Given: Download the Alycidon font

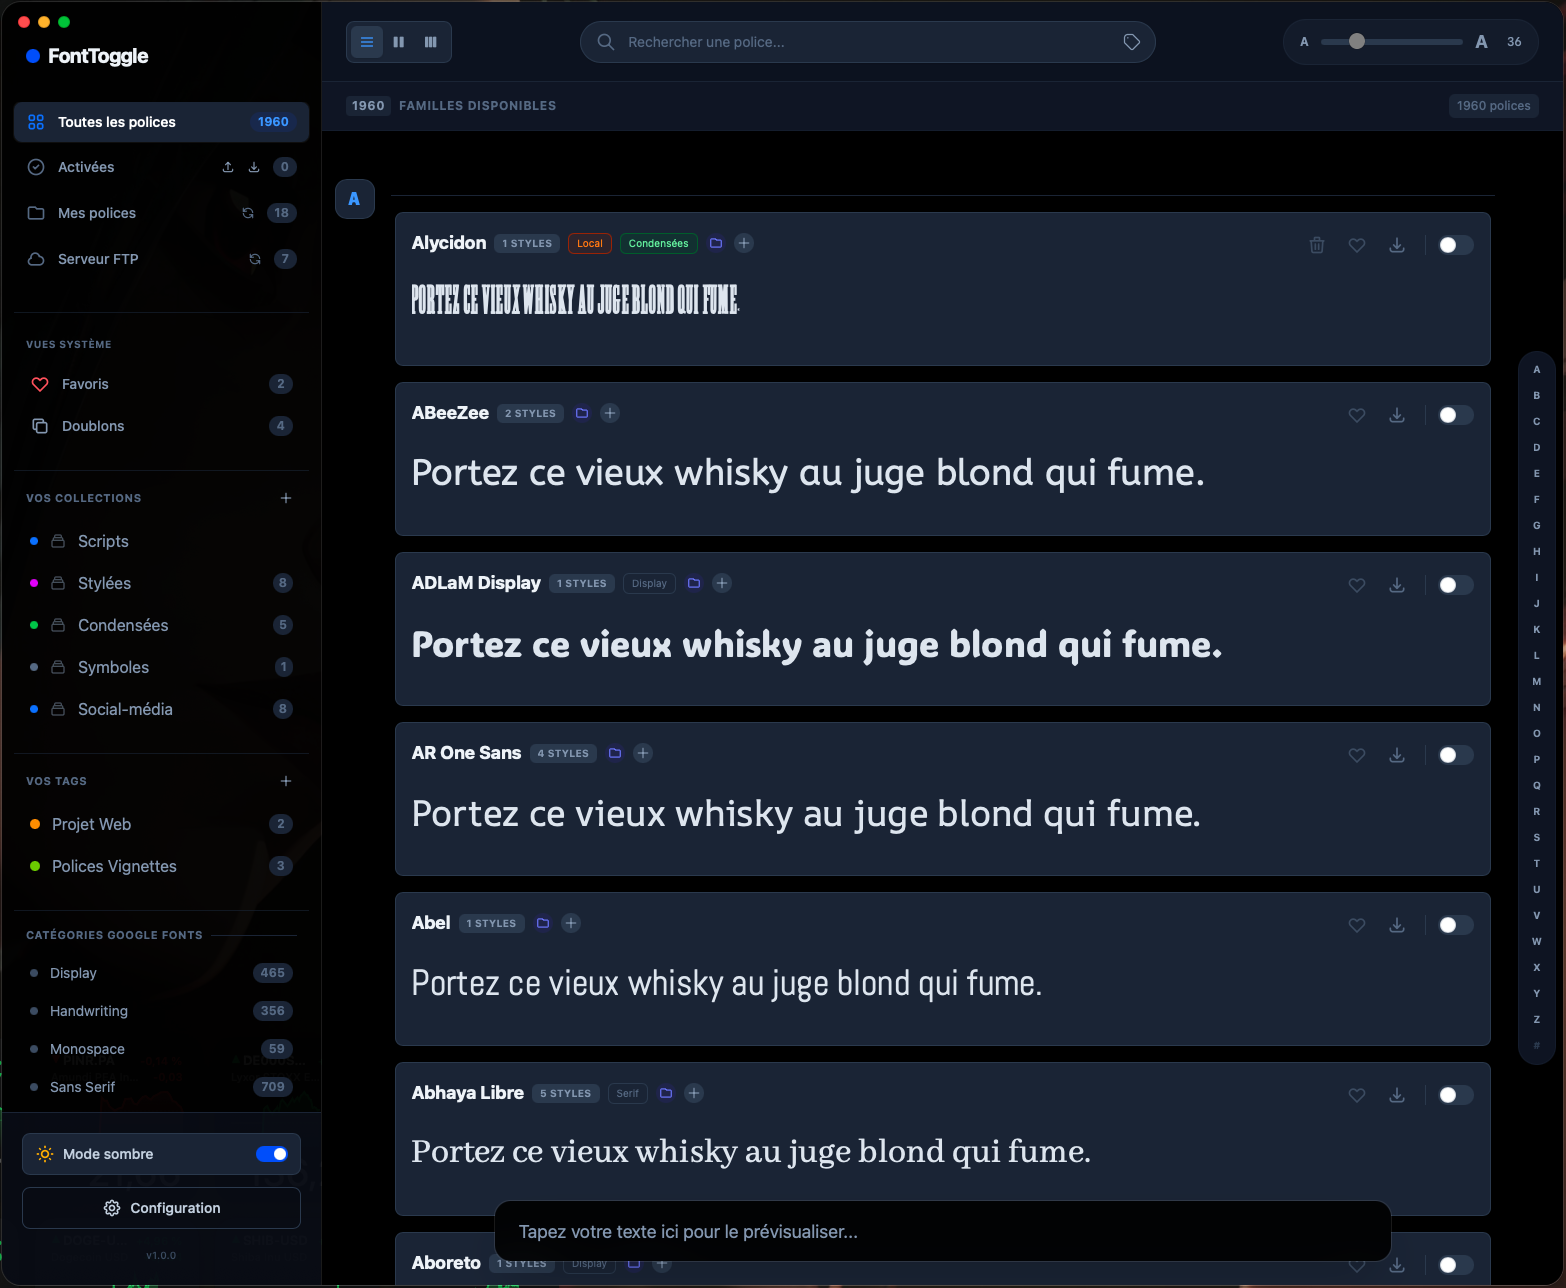Looking at the screenshot, I should point(1397,245).
